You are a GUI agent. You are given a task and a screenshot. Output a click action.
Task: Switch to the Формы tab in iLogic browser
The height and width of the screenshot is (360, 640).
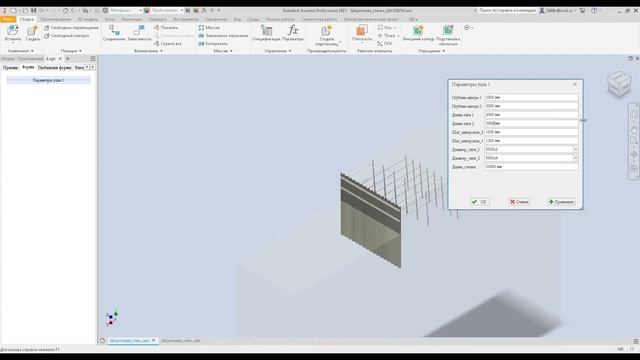[x=28, y=67]
